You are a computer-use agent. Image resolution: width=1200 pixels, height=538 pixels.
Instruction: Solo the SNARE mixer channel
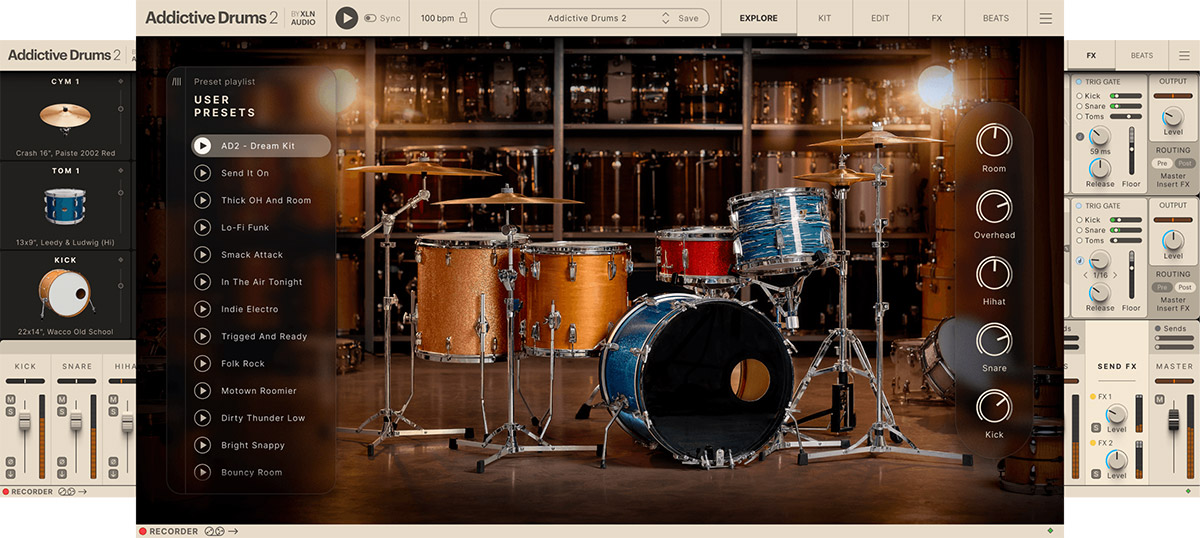point(62,412)
